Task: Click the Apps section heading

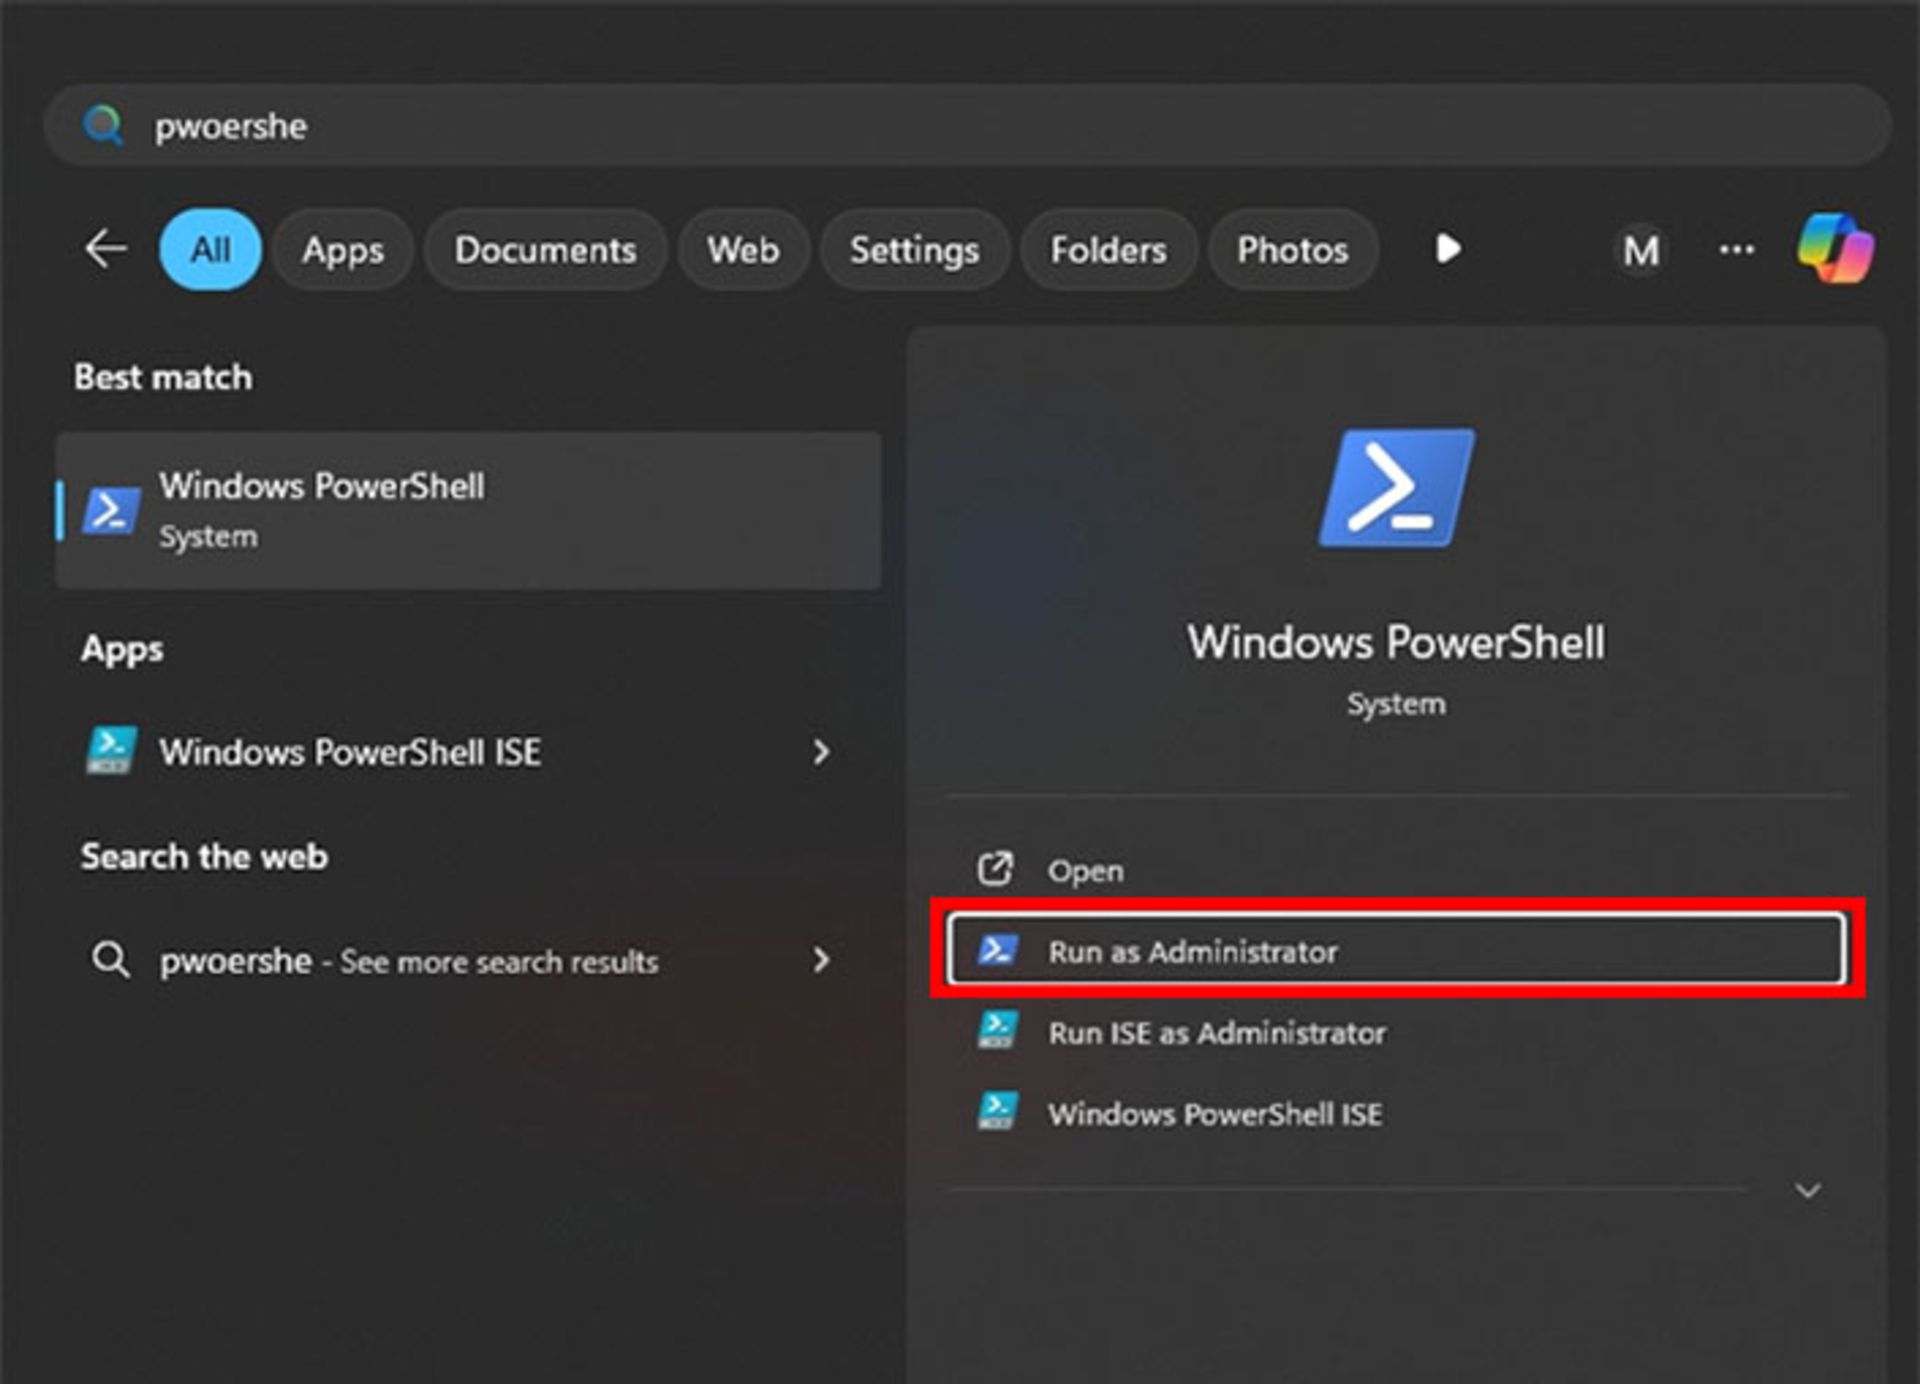Action: tap(122, 650)
